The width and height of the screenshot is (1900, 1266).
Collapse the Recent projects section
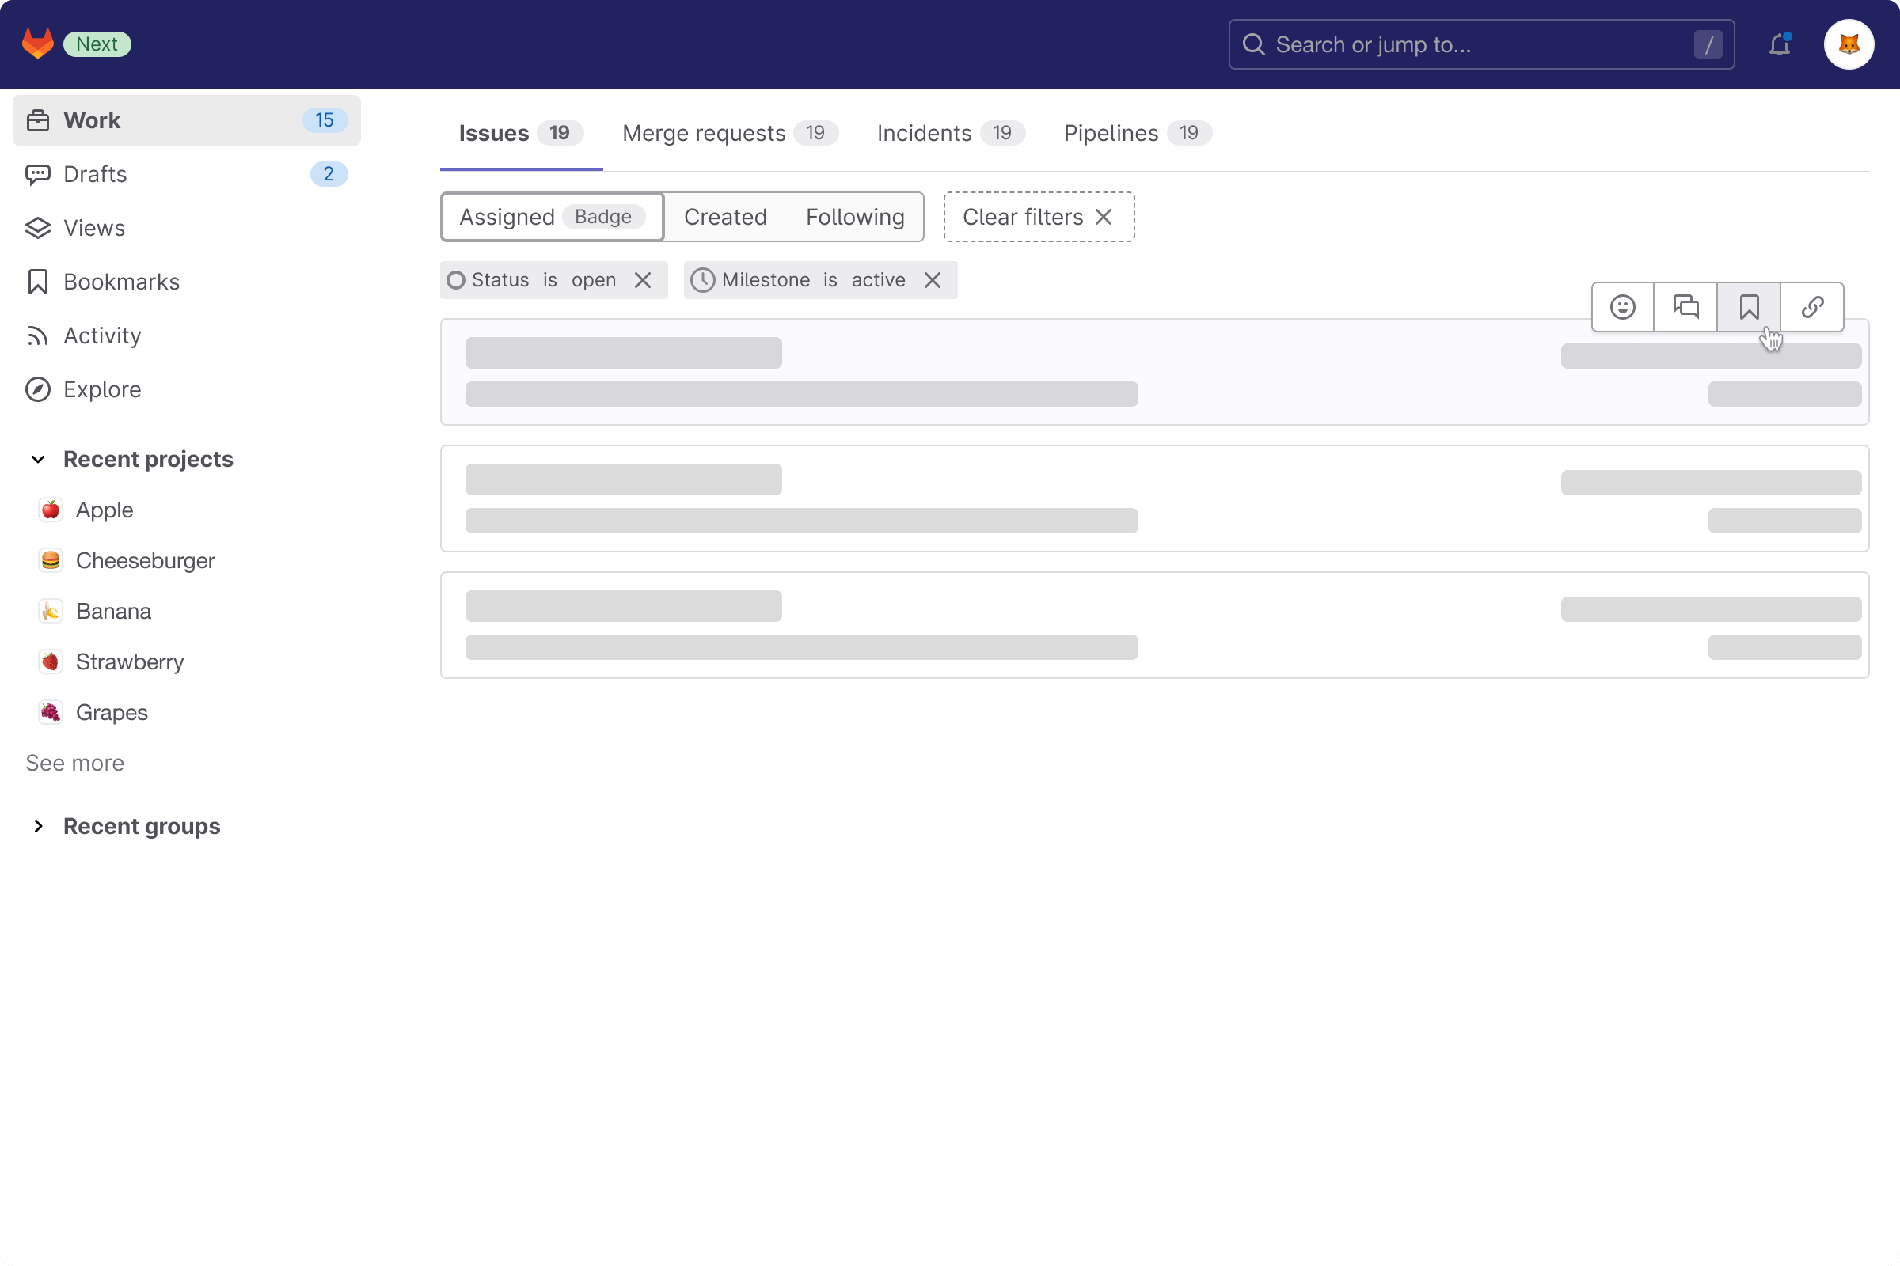38,459
